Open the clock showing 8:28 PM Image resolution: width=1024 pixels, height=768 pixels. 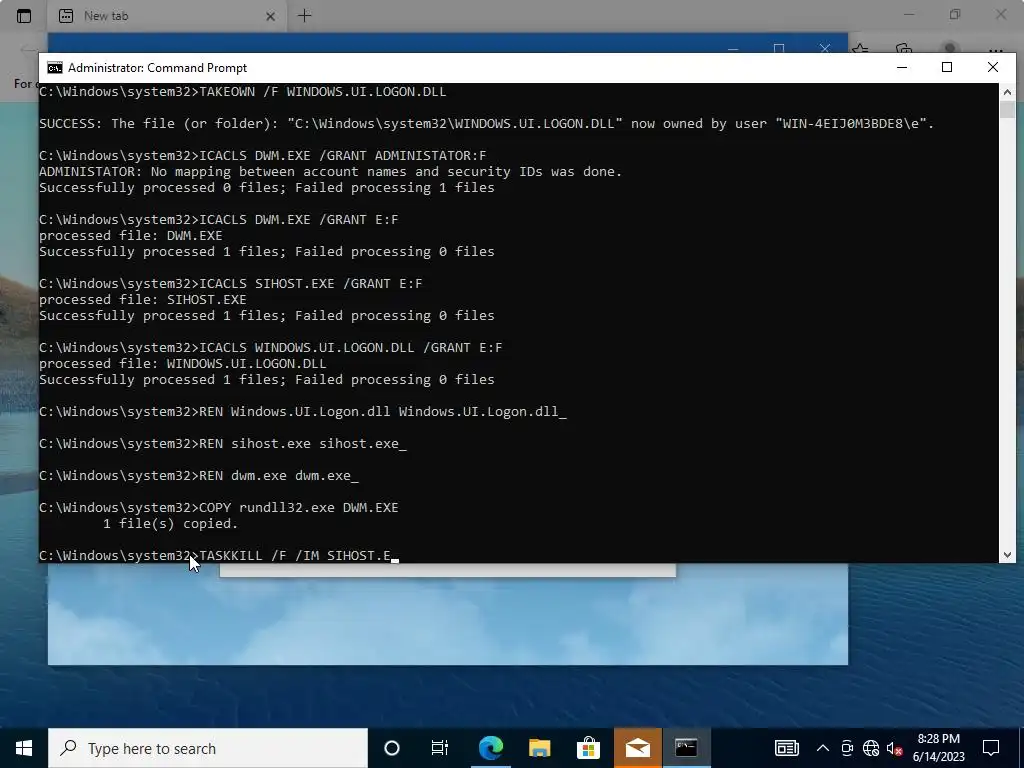point(938,748)
